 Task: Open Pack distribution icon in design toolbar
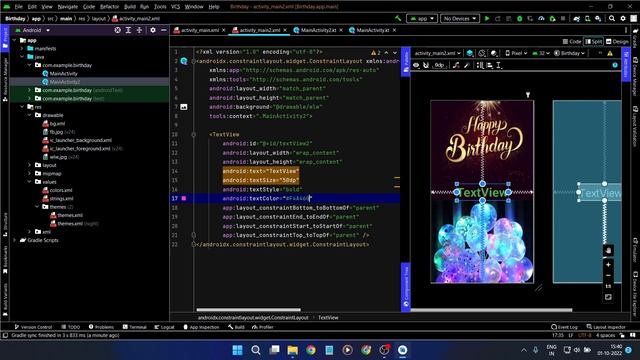tap(480, 65)
